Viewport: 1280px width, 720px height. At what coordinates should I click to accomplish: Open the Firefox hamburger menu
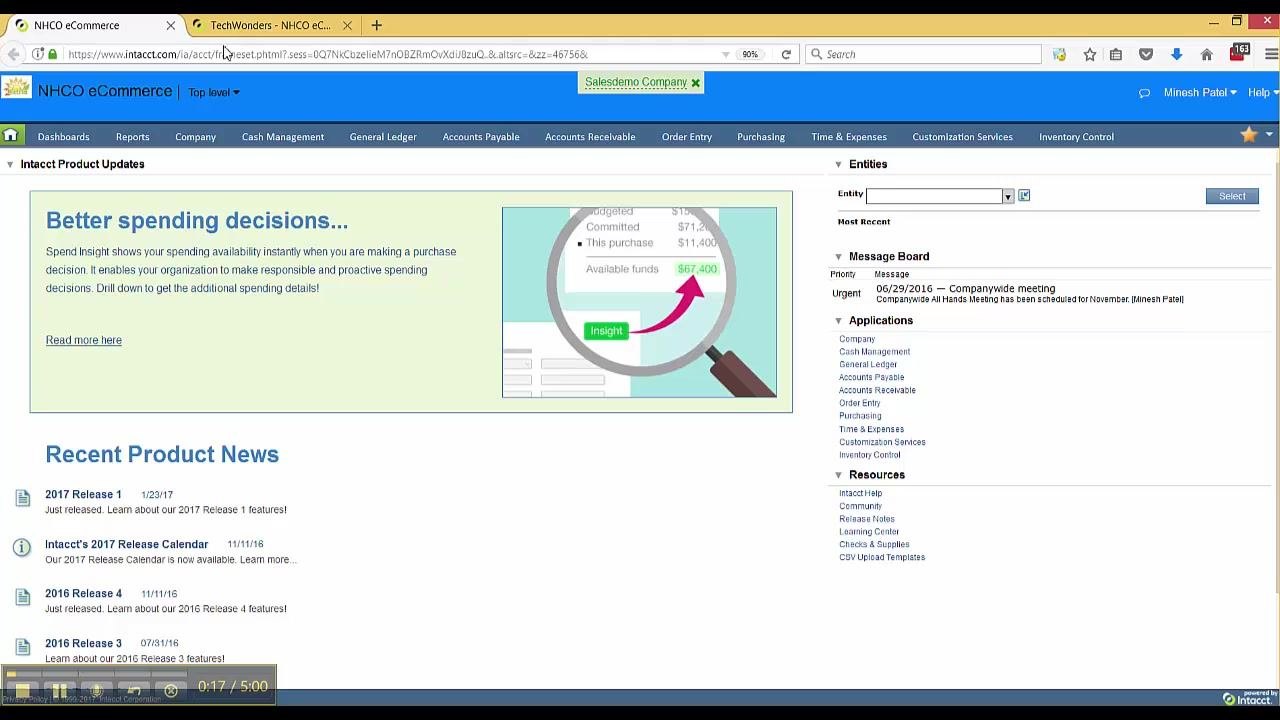(x=1270, y=54)
